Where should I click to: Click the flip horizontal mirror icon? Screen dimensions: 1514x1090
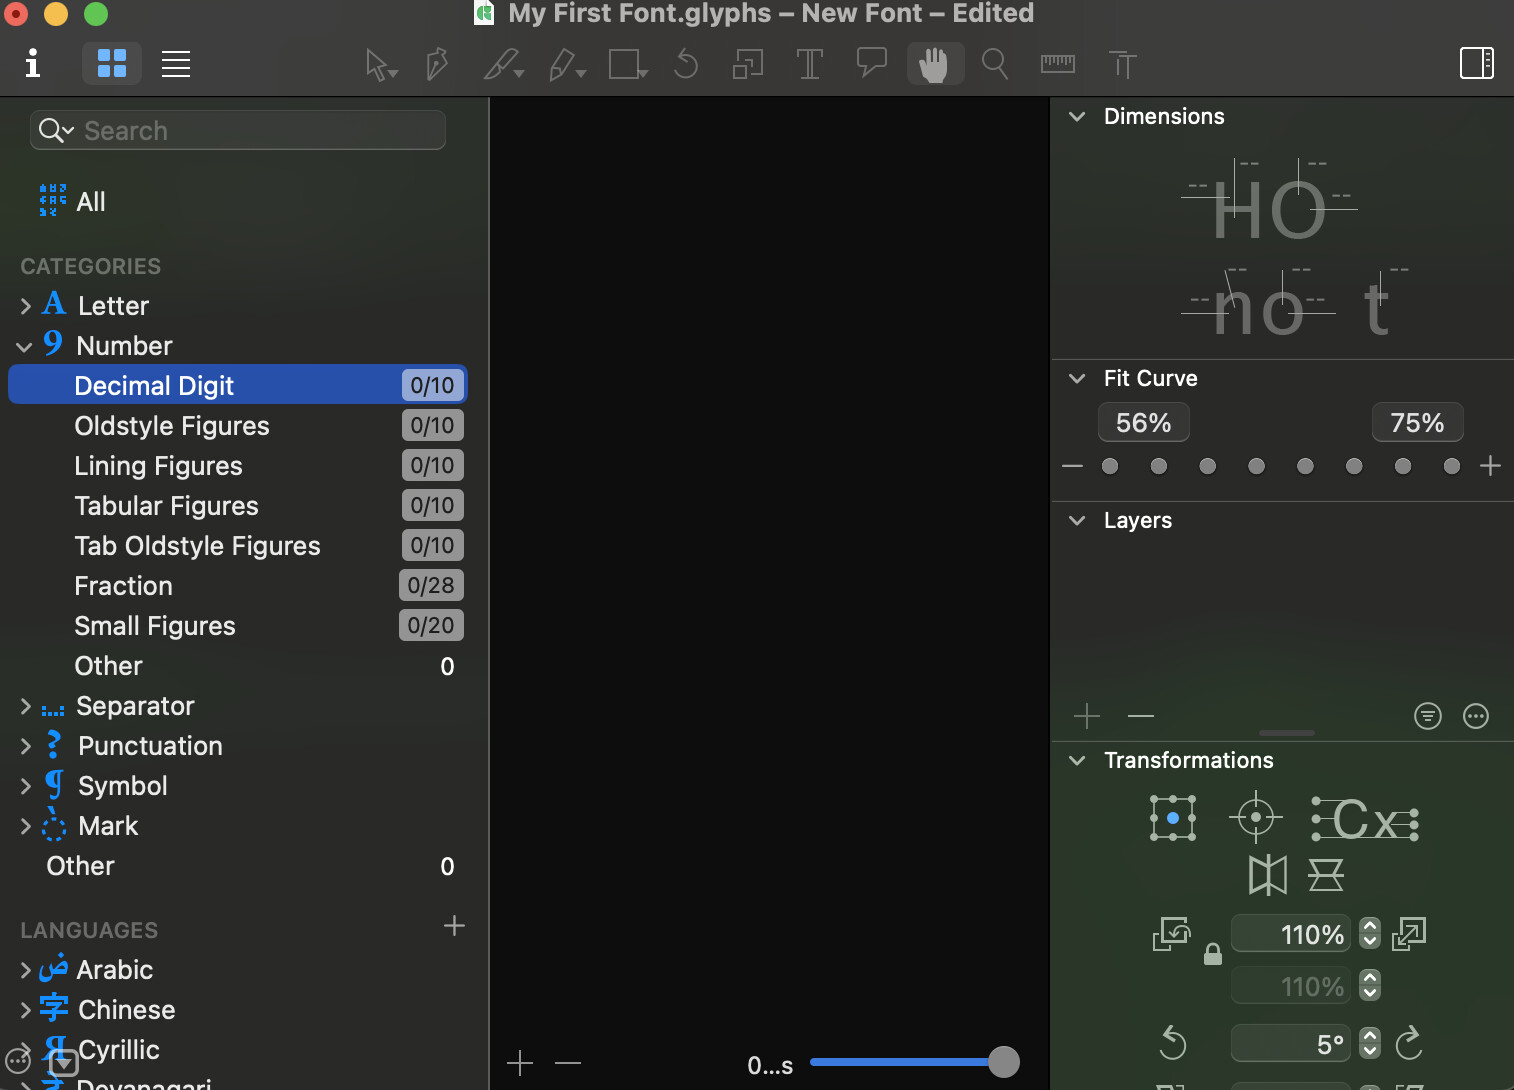[1267, 875]
